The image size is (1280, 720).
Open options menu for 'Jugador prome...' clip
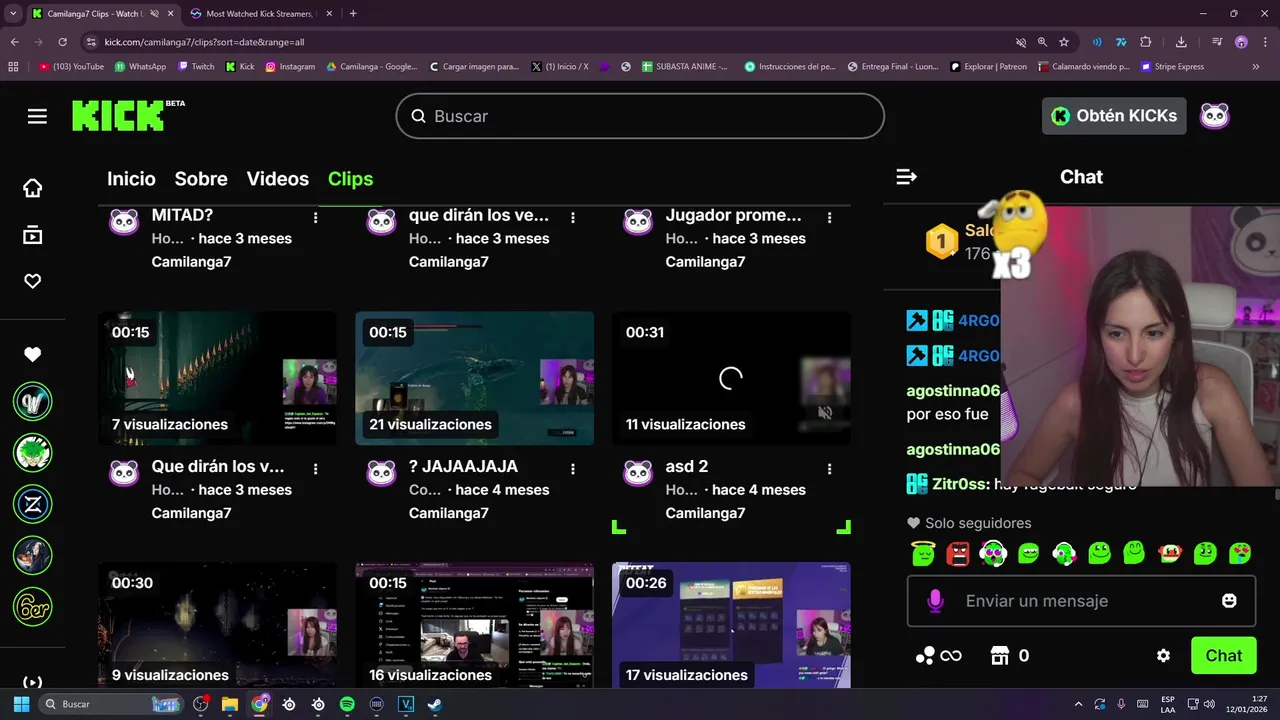pyautogui.click(x=830, y=217)
